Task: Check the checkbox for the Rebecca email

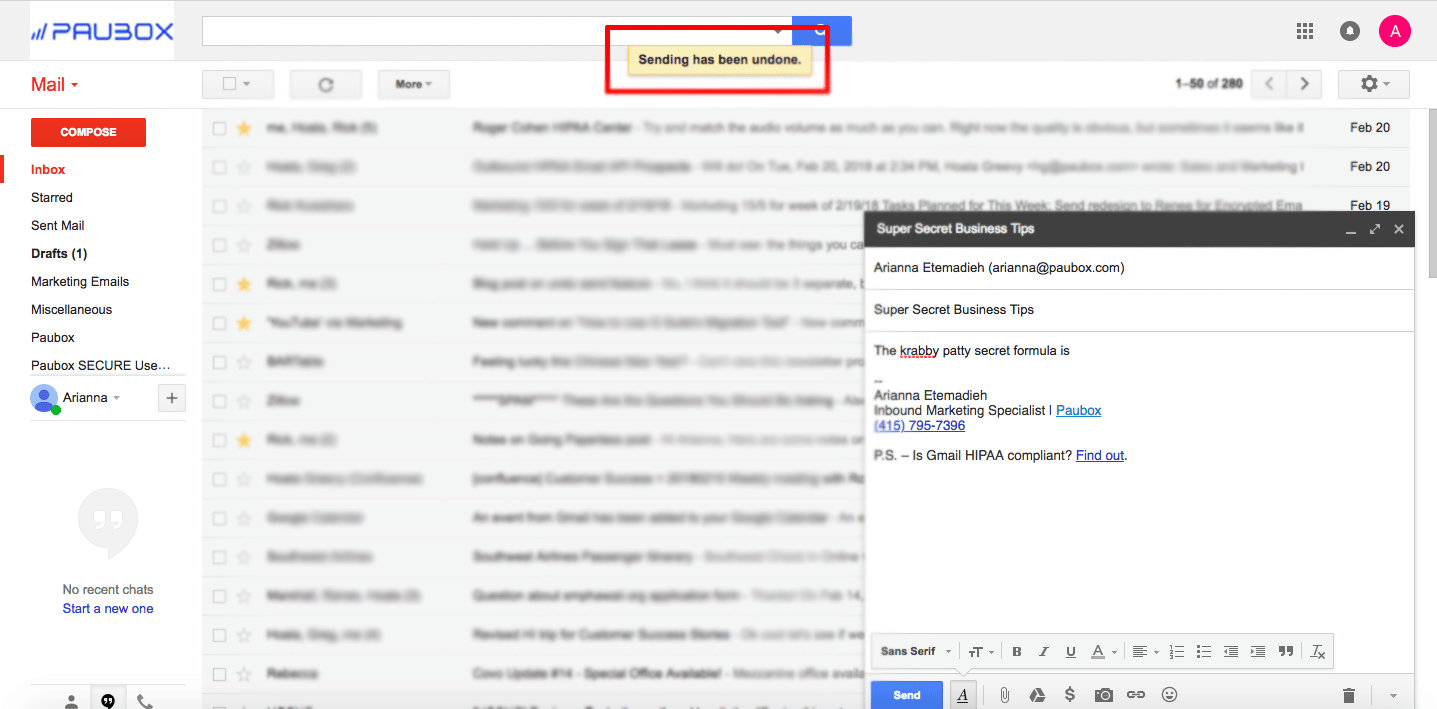Action: click(219, 673)
